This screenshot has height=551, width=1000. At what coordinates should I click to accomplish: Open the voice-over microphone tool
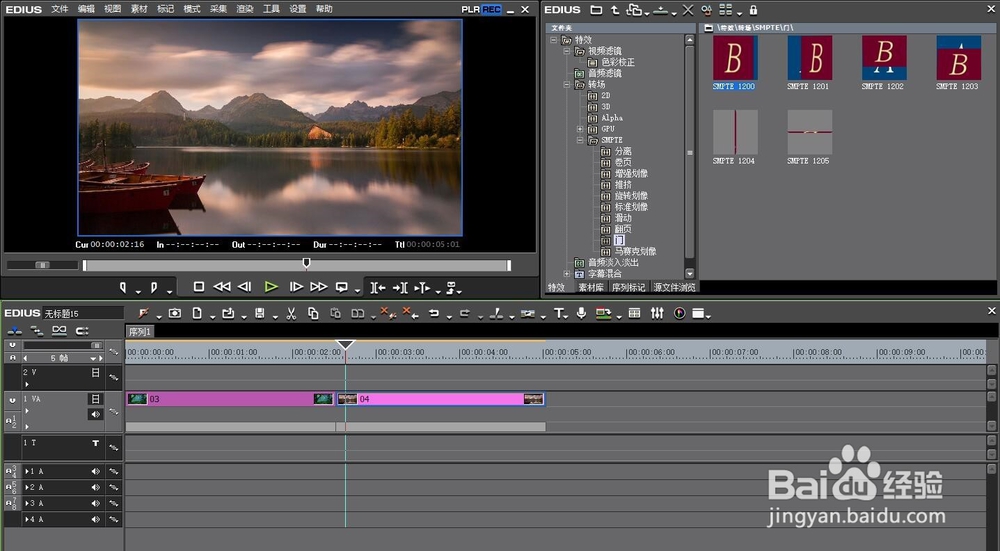(581, 313)
